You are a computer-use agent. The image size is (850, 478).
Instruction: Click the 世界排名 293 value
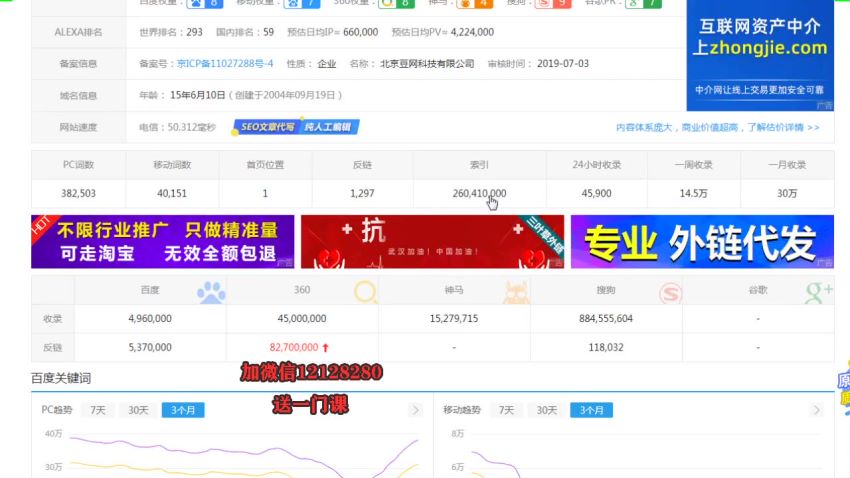(x=194, y=32)
